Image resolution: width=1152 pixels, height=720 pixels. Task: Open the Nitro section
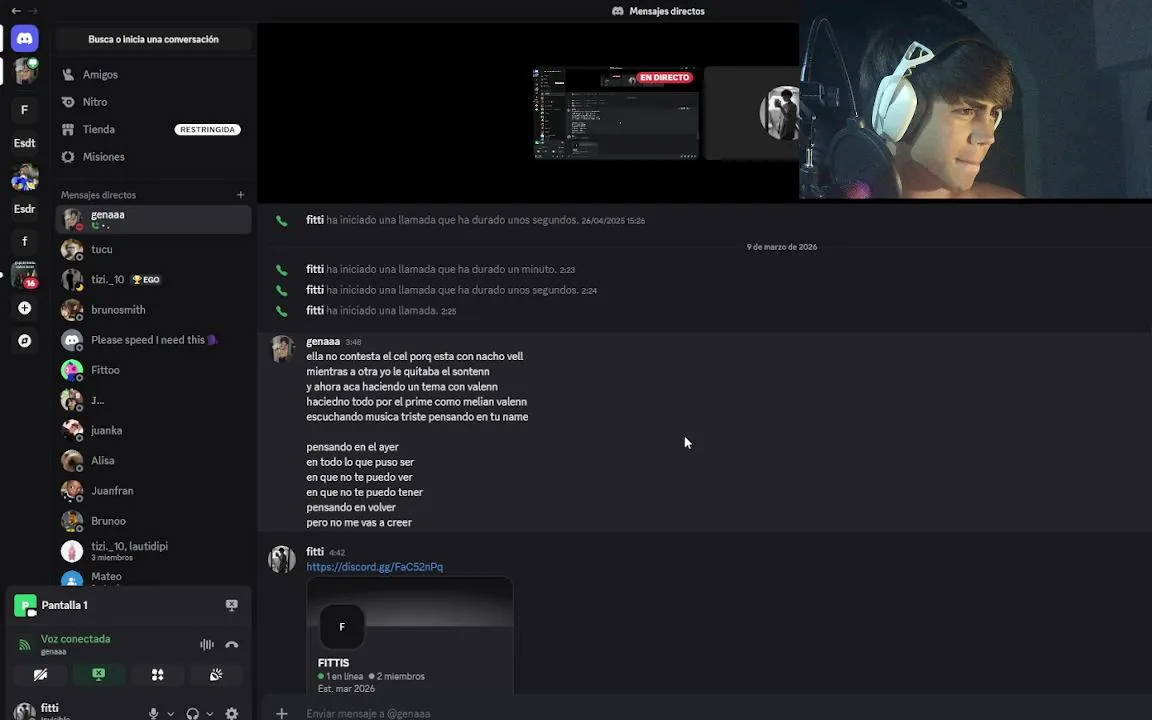(x=154, y=101)
